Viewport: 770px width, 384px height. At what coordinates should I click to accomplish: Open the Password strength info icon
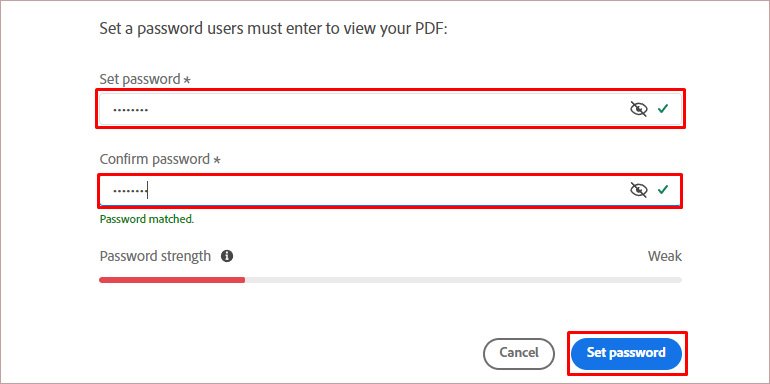pyautogui.click(x=227, y=256)
